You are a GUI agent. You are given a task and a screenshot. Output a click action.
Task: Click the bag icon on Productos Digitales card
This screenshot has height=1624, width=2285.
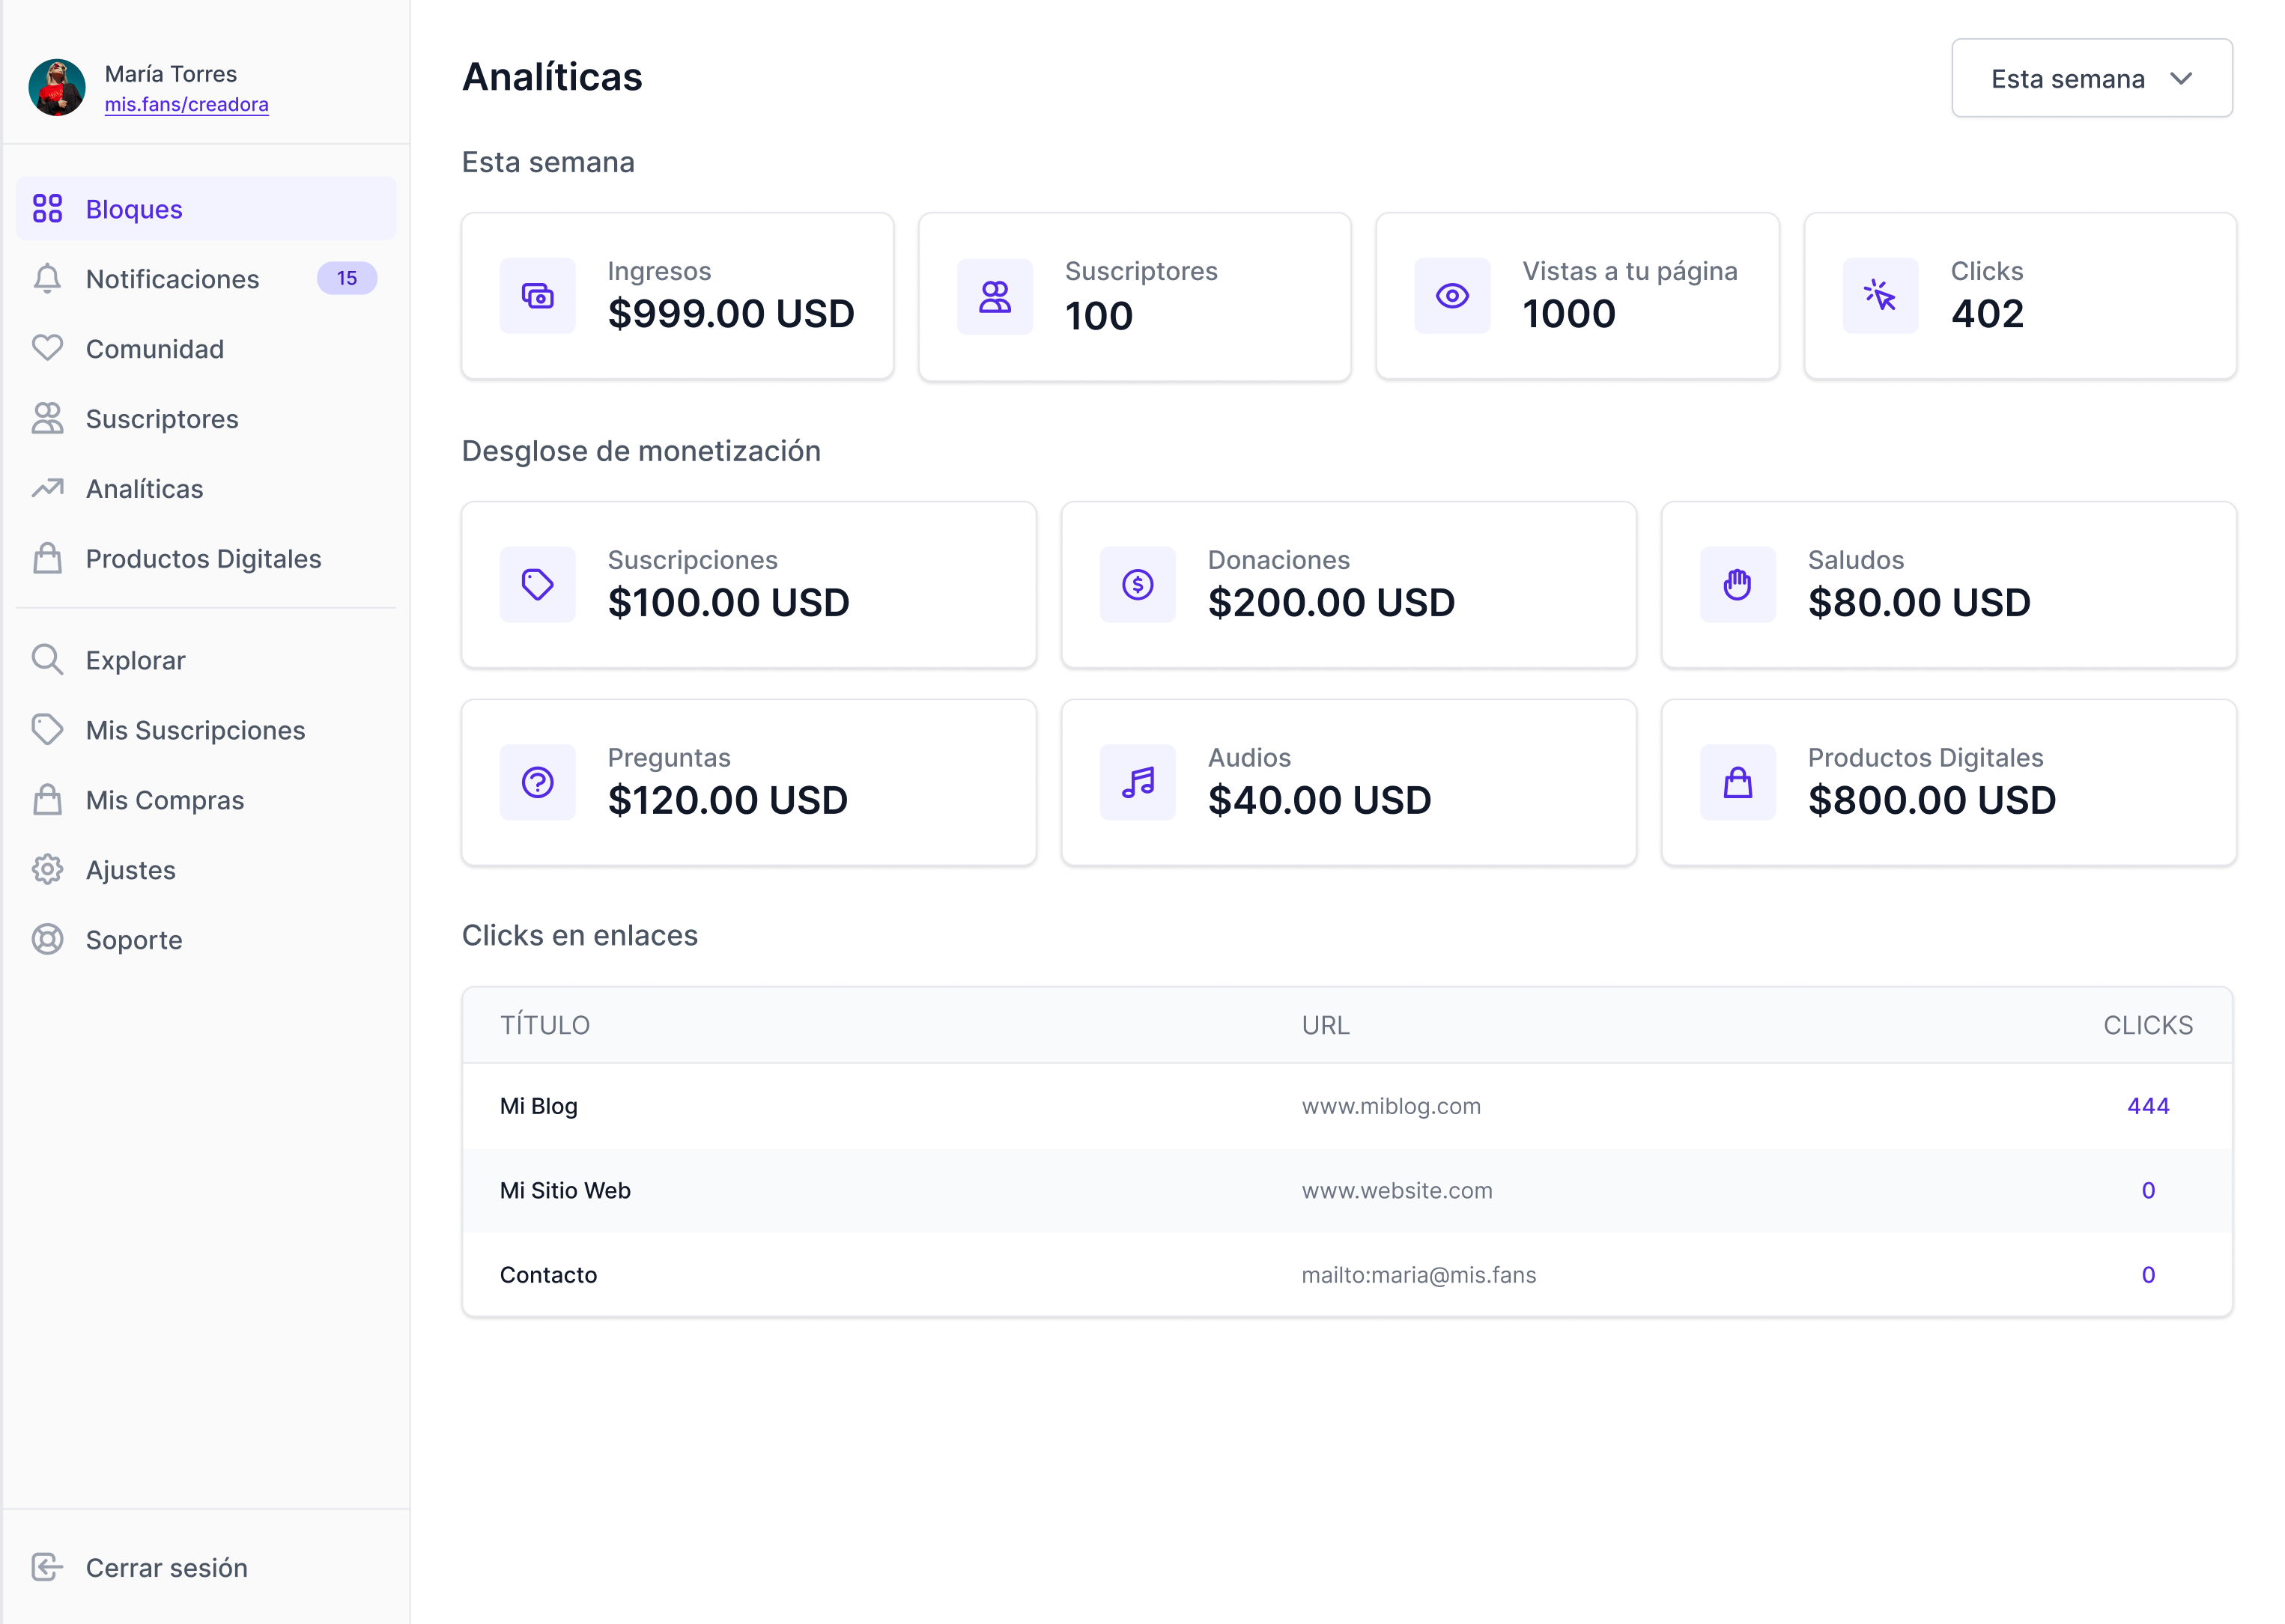(1738, 783)
